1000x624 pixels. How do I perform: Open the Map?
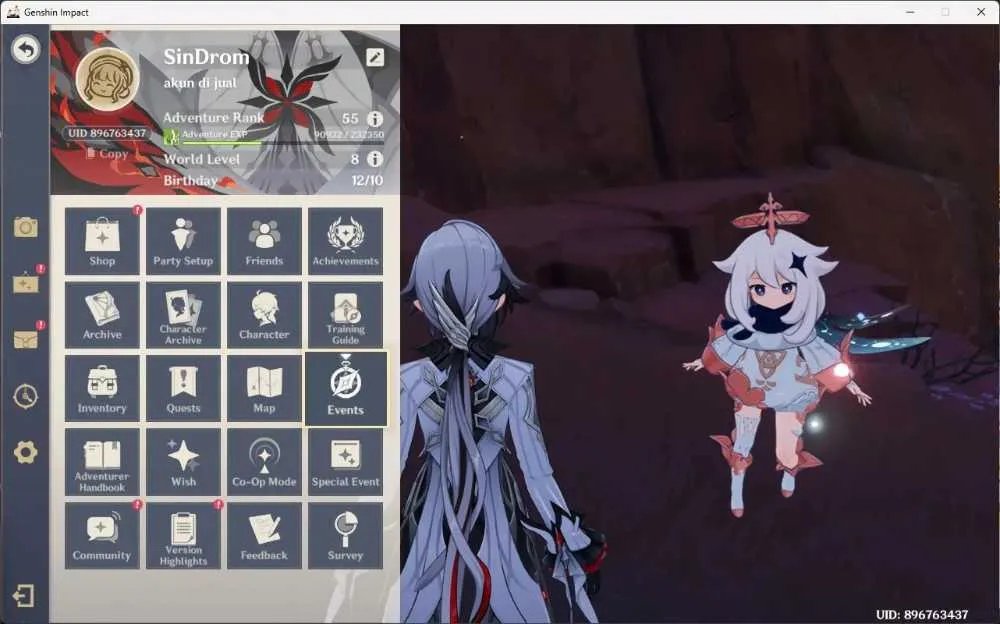click(264, 389)
